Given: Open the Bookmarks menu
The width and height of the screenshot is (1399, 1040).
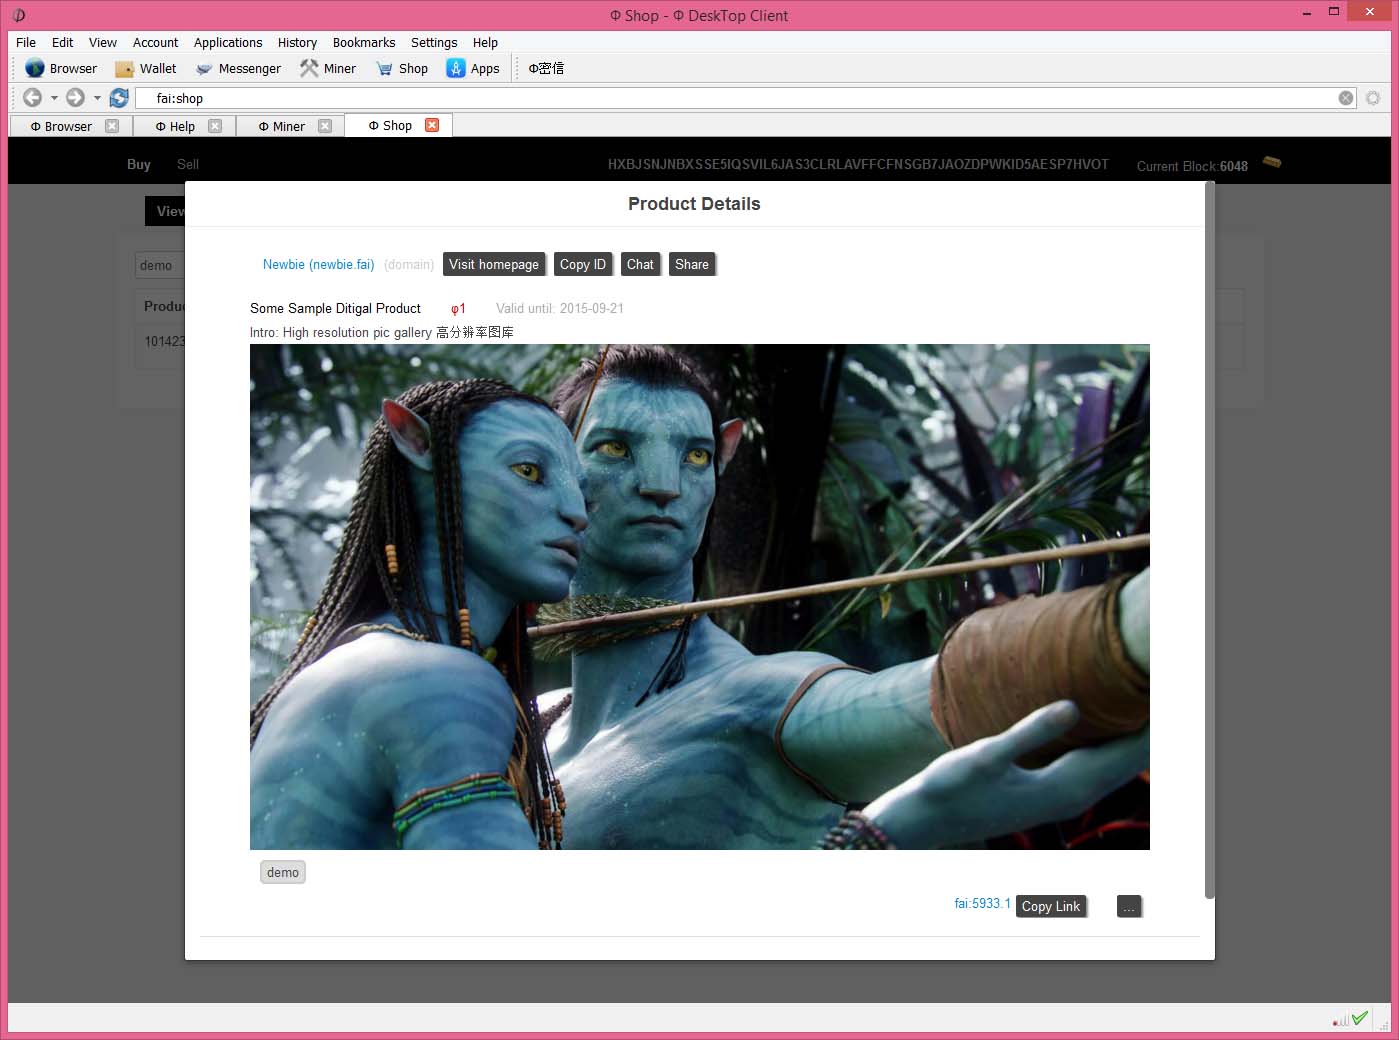Looking at the screenshot, I should coord(364,42).
